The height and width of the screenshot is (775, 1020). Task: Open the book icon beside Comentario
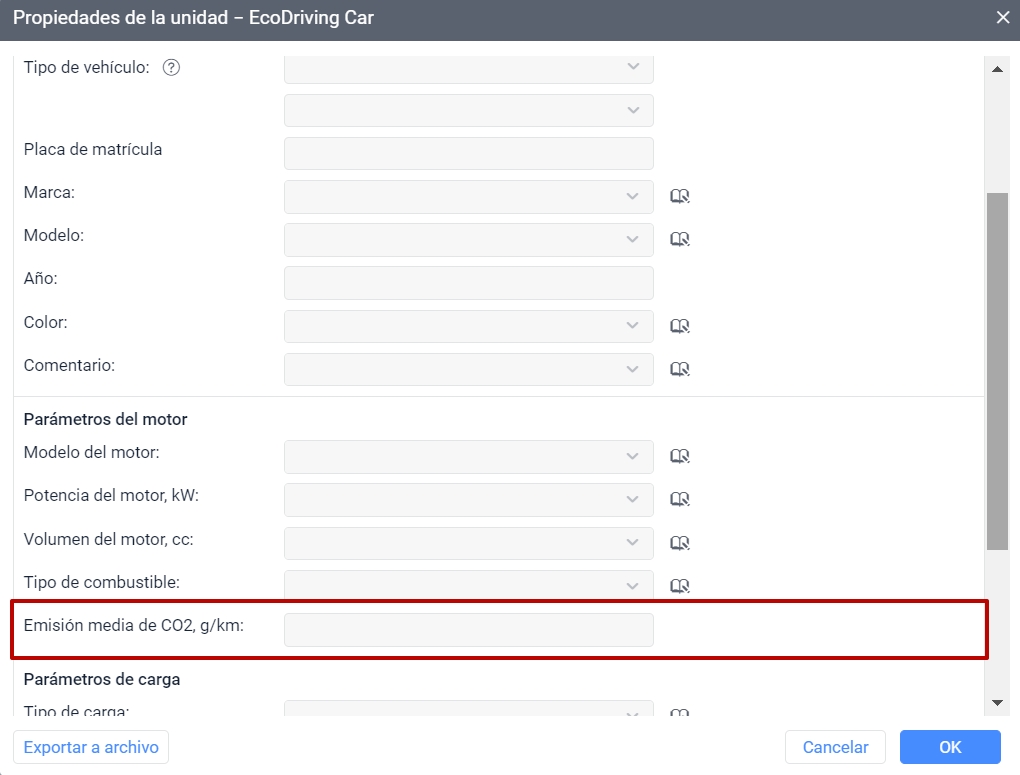click(680, 369)
